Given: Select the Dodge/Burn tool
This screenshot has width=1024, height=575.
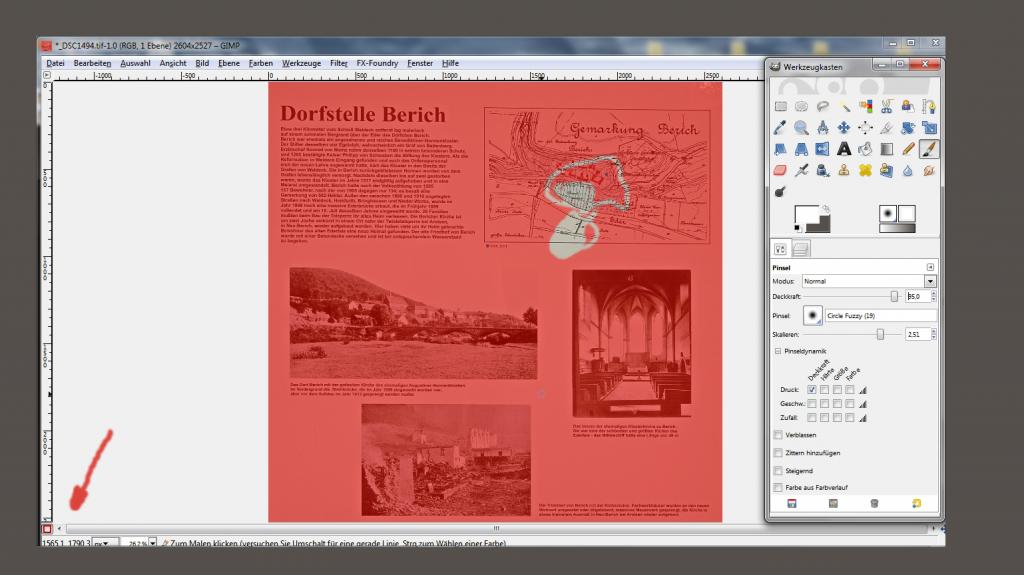Looking at the screenshot, I should point(780,192).
